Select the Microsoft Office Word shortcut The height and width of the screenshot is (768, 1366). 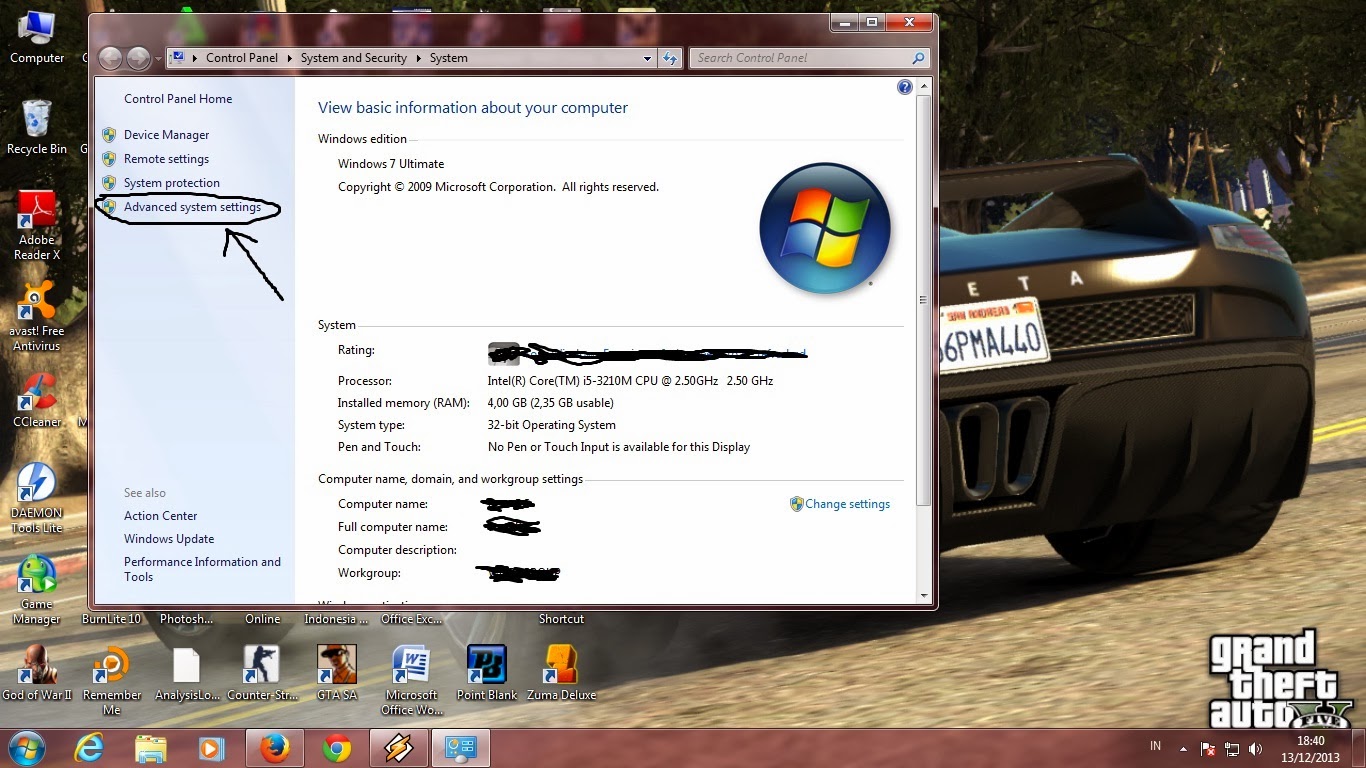click(412, 680)
